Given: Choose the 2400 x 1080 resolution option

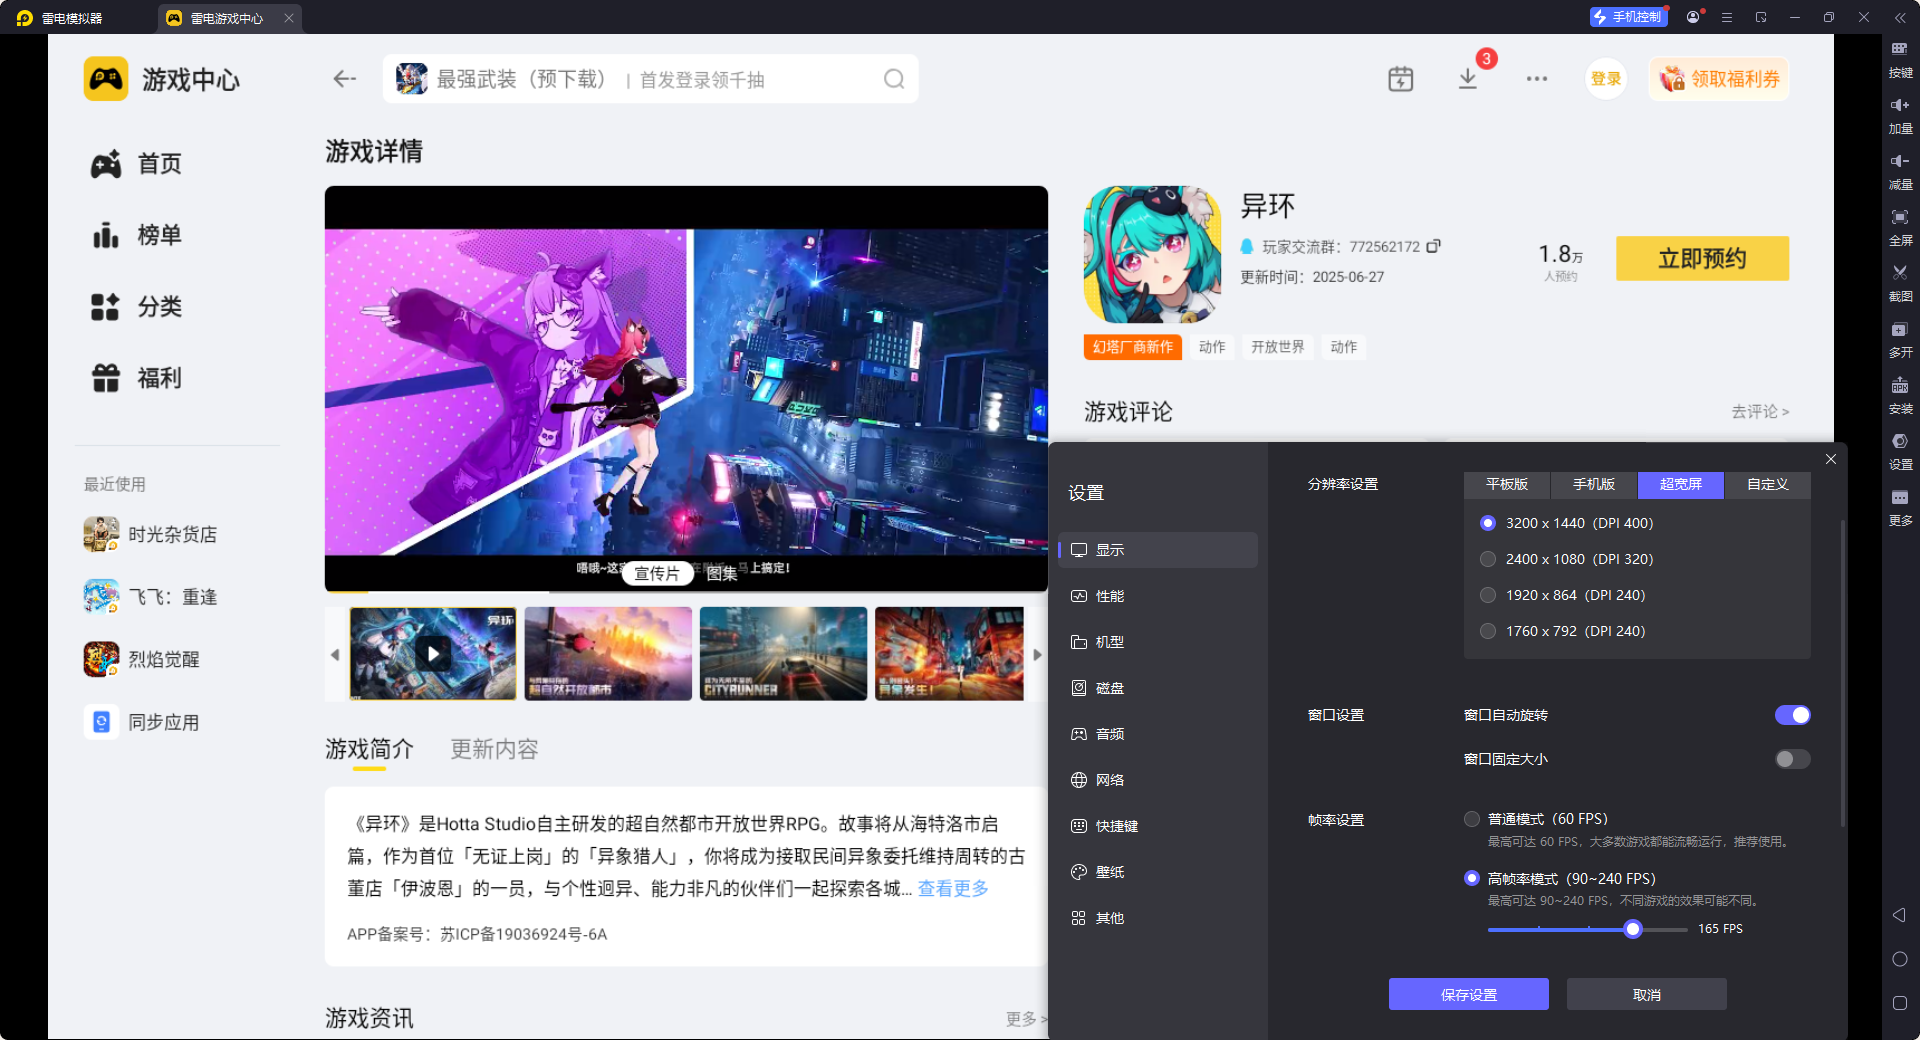Looking at the screenshot, I should 1487,559.
